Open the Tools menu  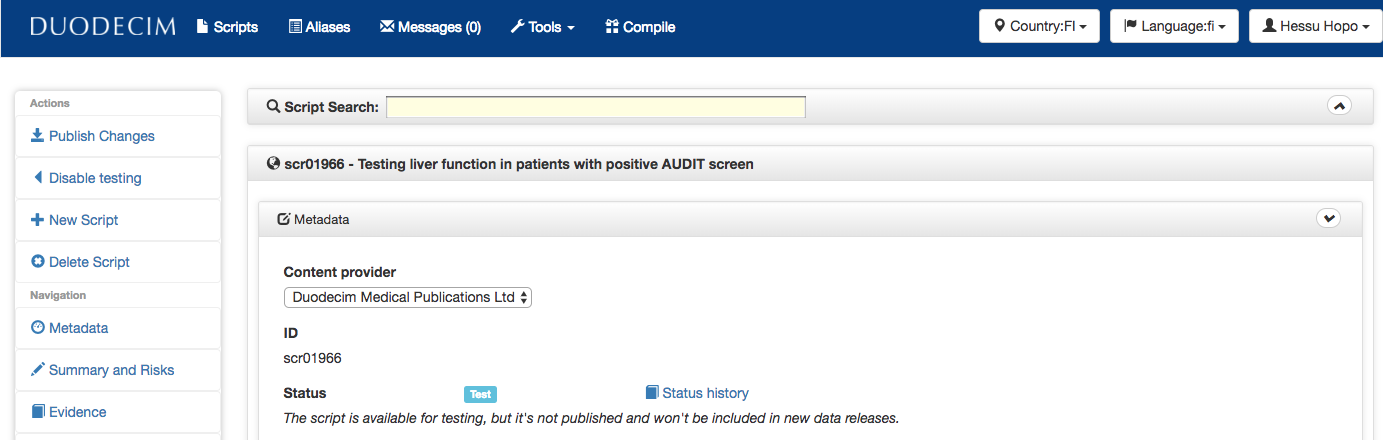pyautogui.click(x=542, y=27)
